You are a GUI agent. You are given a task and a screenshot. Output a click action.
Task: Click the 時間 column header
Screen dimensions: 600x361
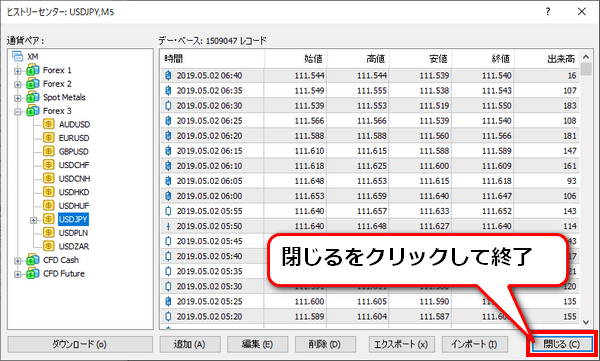click(212, 59)
